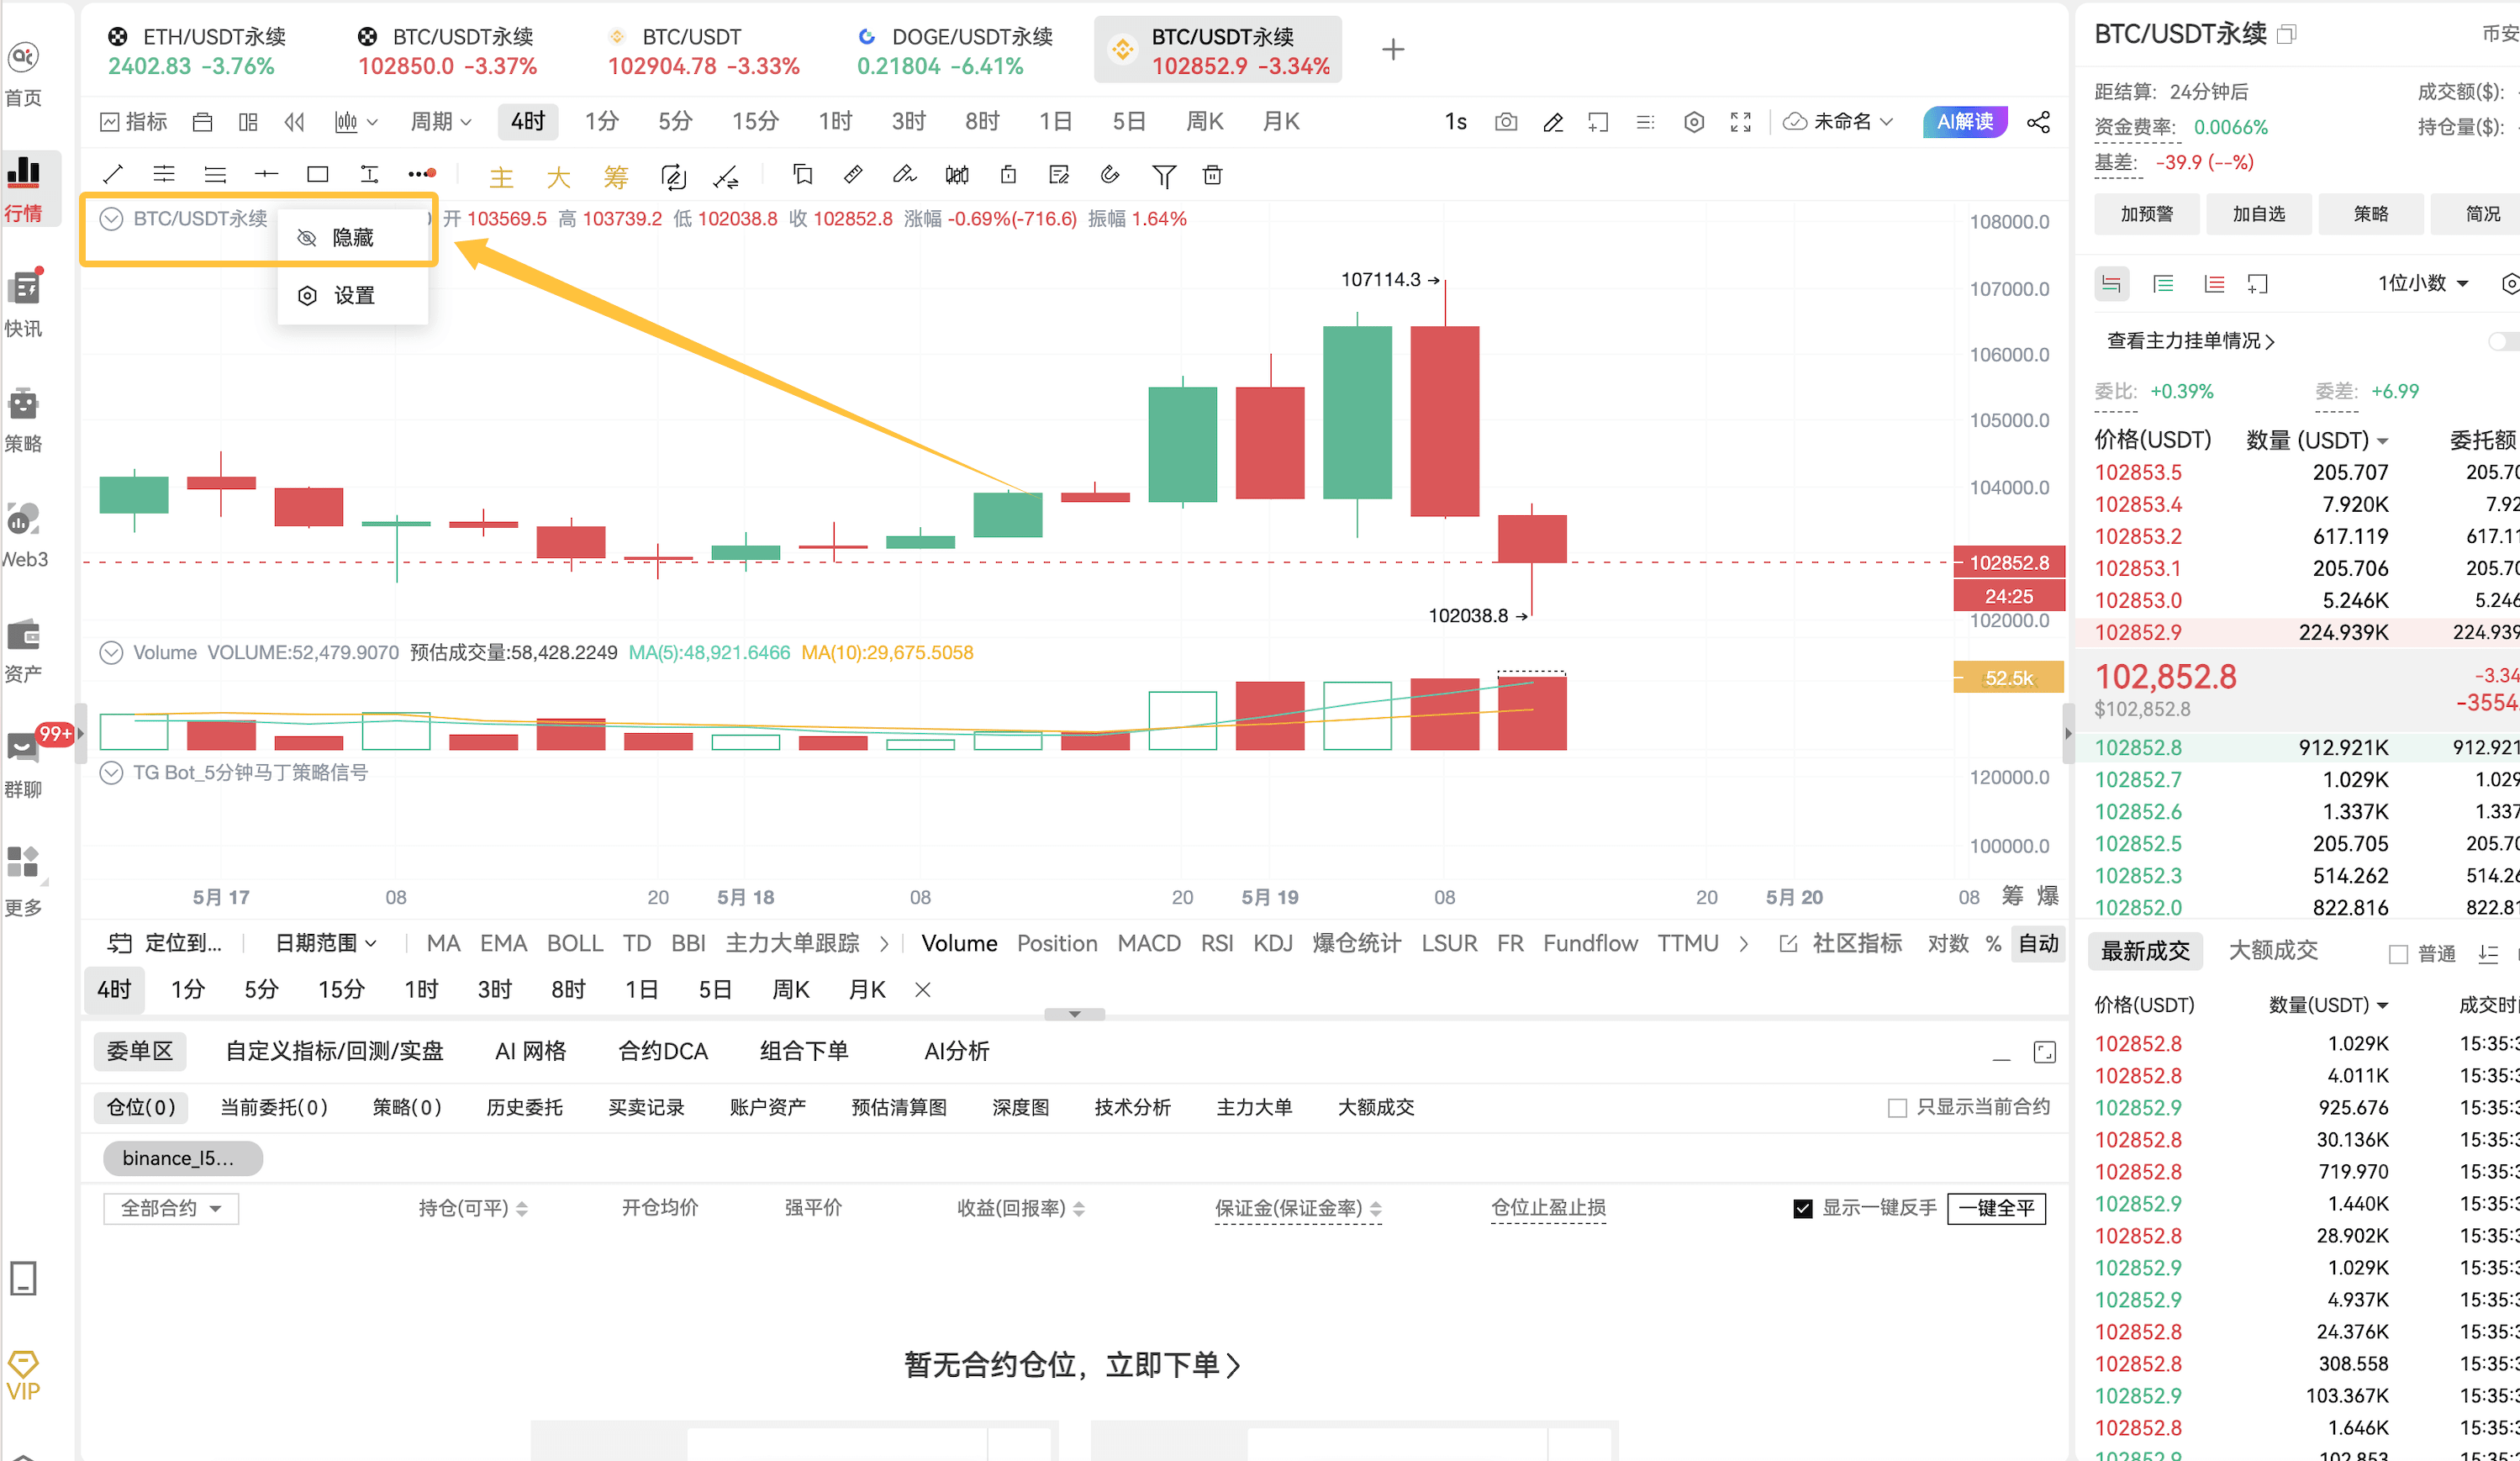Switch to DOGE/USDT永续 tab
2520x1461 pixels.
[954, 51]
